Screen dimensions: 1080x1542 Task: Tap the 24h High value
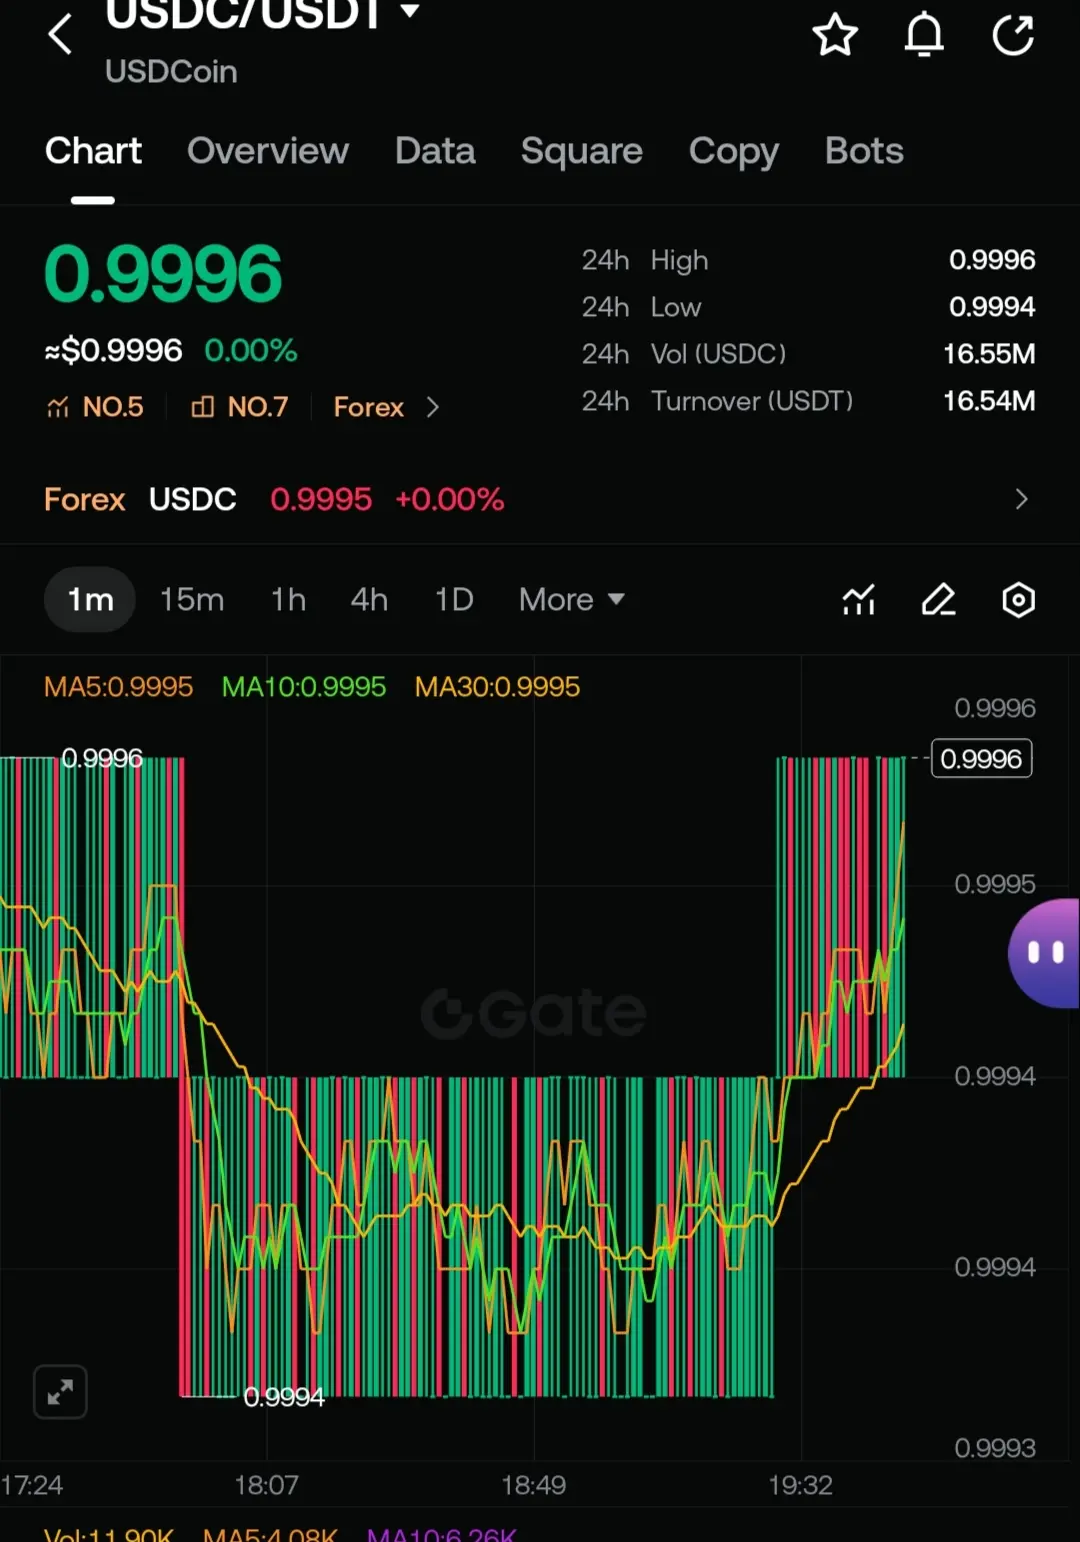pyautogui.click(x=992, y=260)
